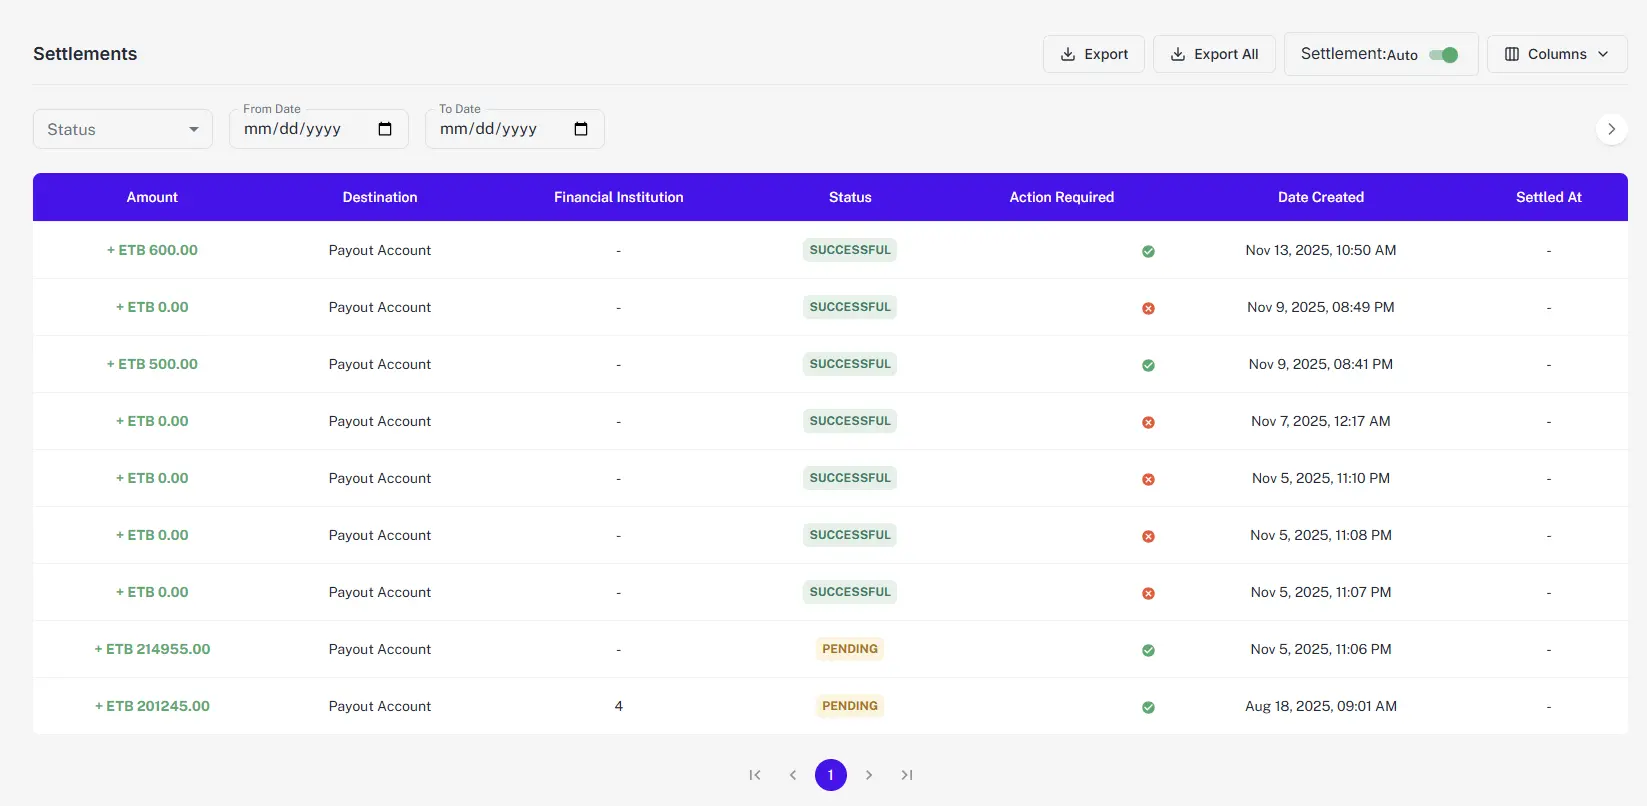Click the Export All button
Screen dimensions: 1647x806
coord(1214,54)
